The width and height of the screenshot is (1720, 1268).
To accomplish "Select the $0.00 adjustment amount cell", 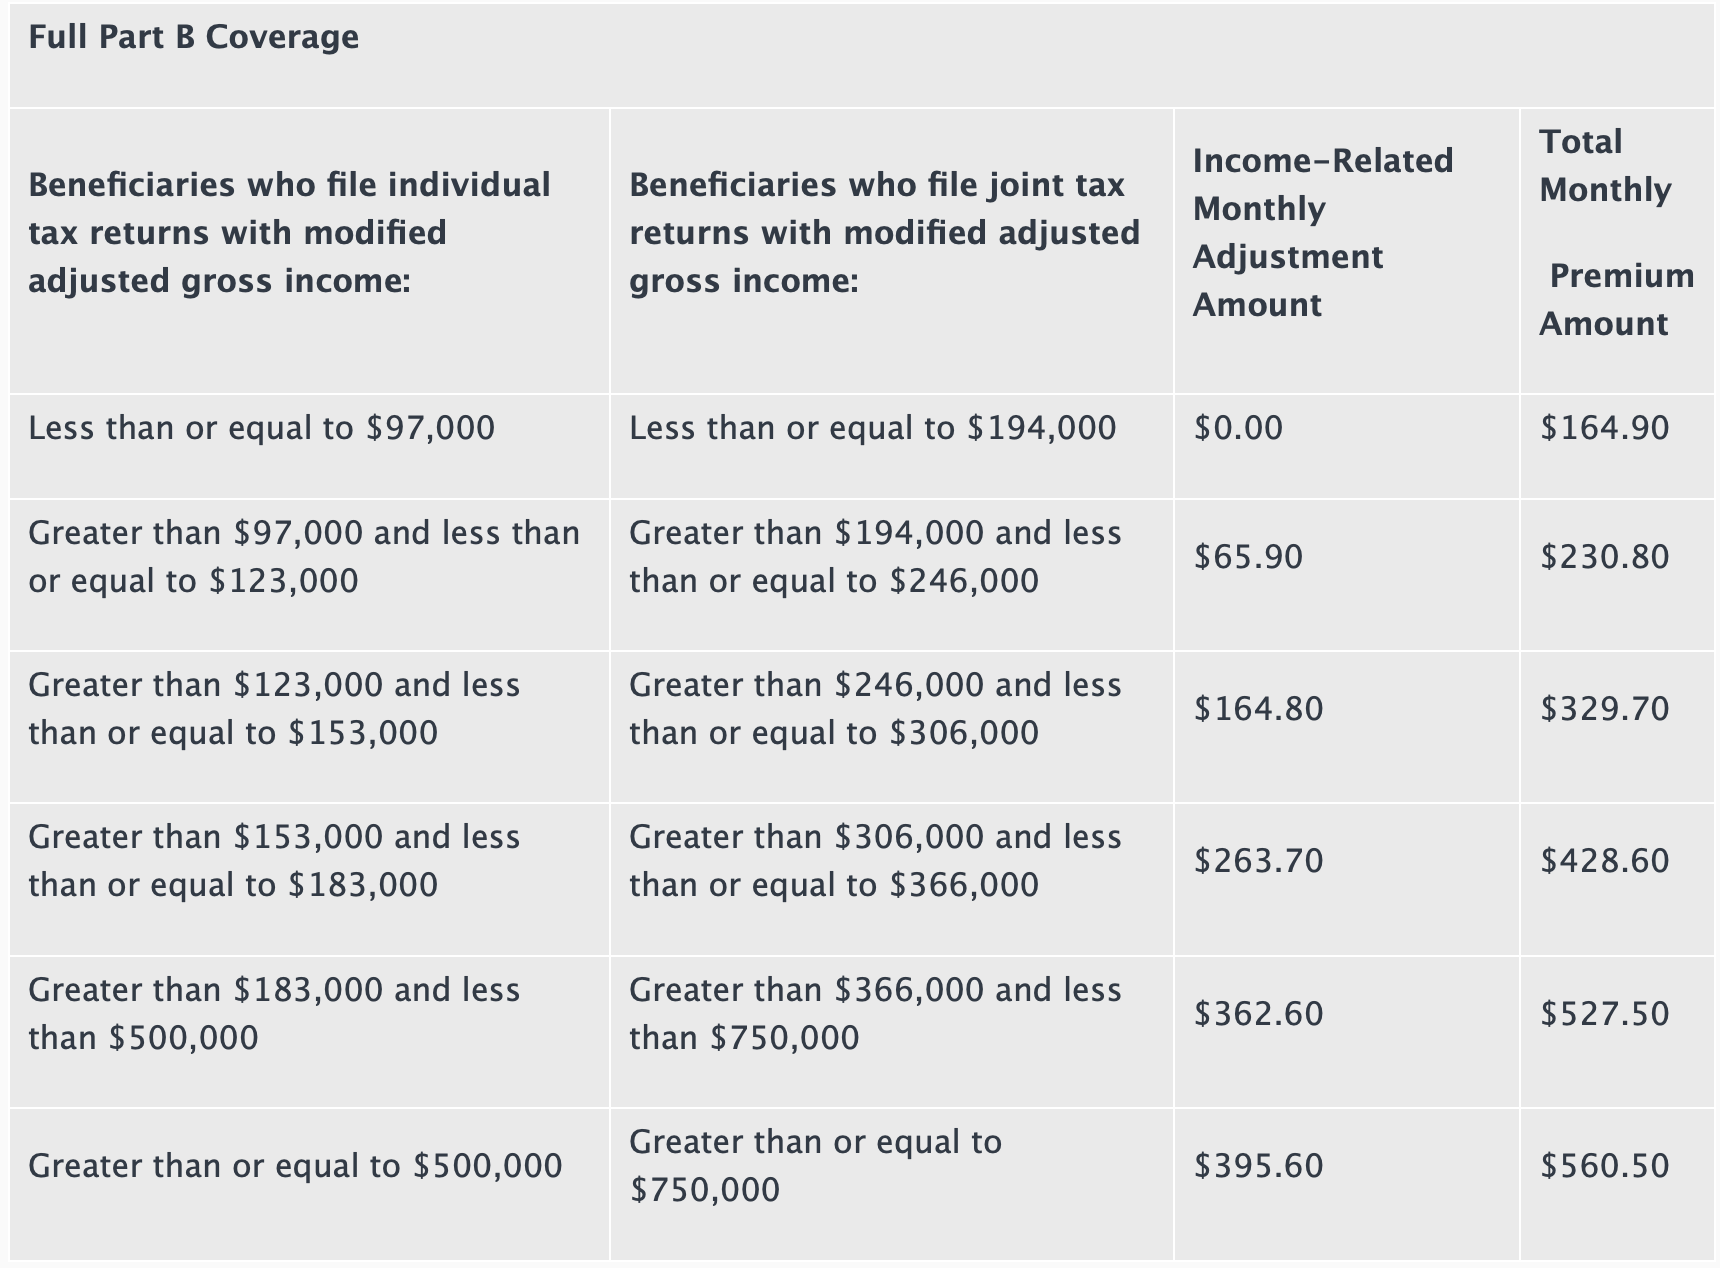I will [x=1238, y=428].
